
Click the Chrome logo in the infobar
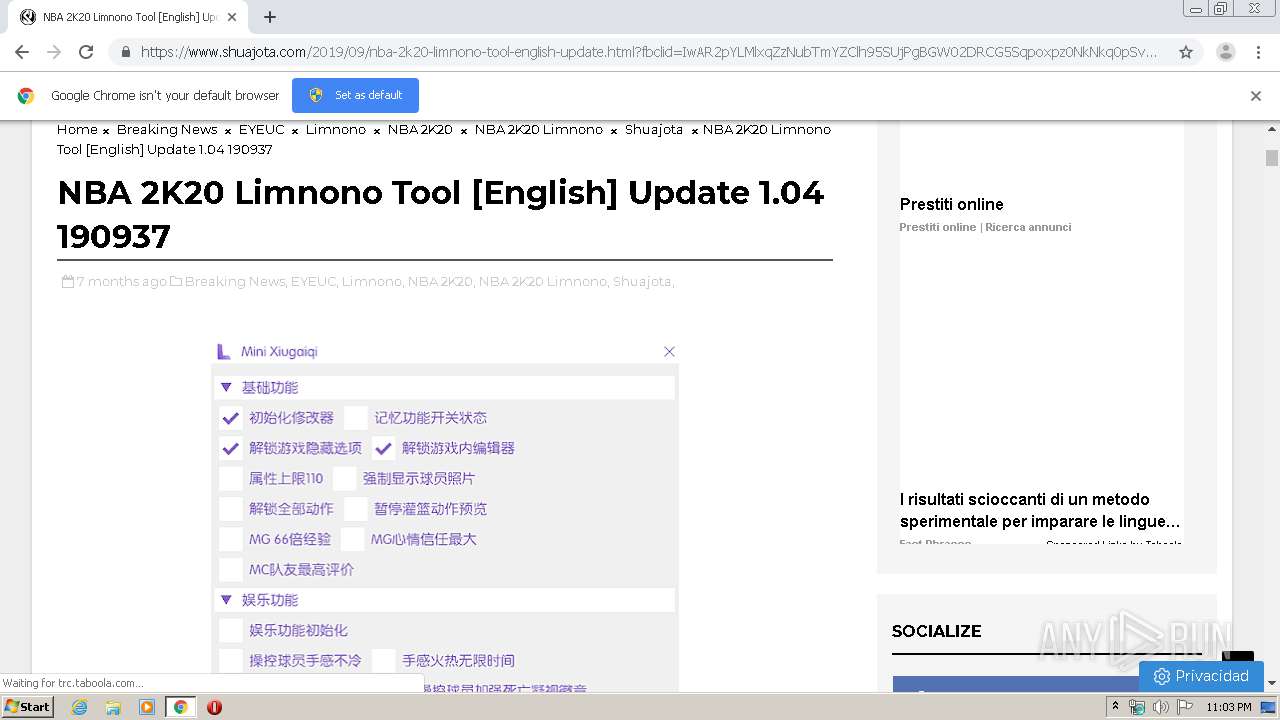26,96
